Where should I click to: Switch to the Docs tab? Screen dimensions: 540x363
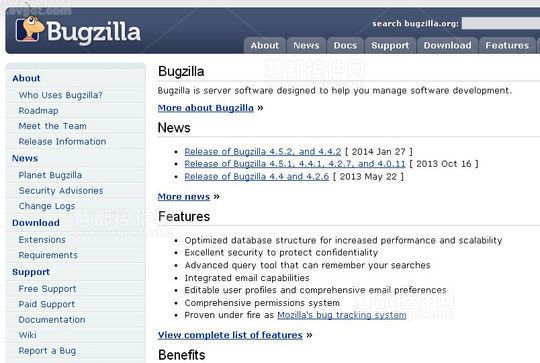point(345,45)
